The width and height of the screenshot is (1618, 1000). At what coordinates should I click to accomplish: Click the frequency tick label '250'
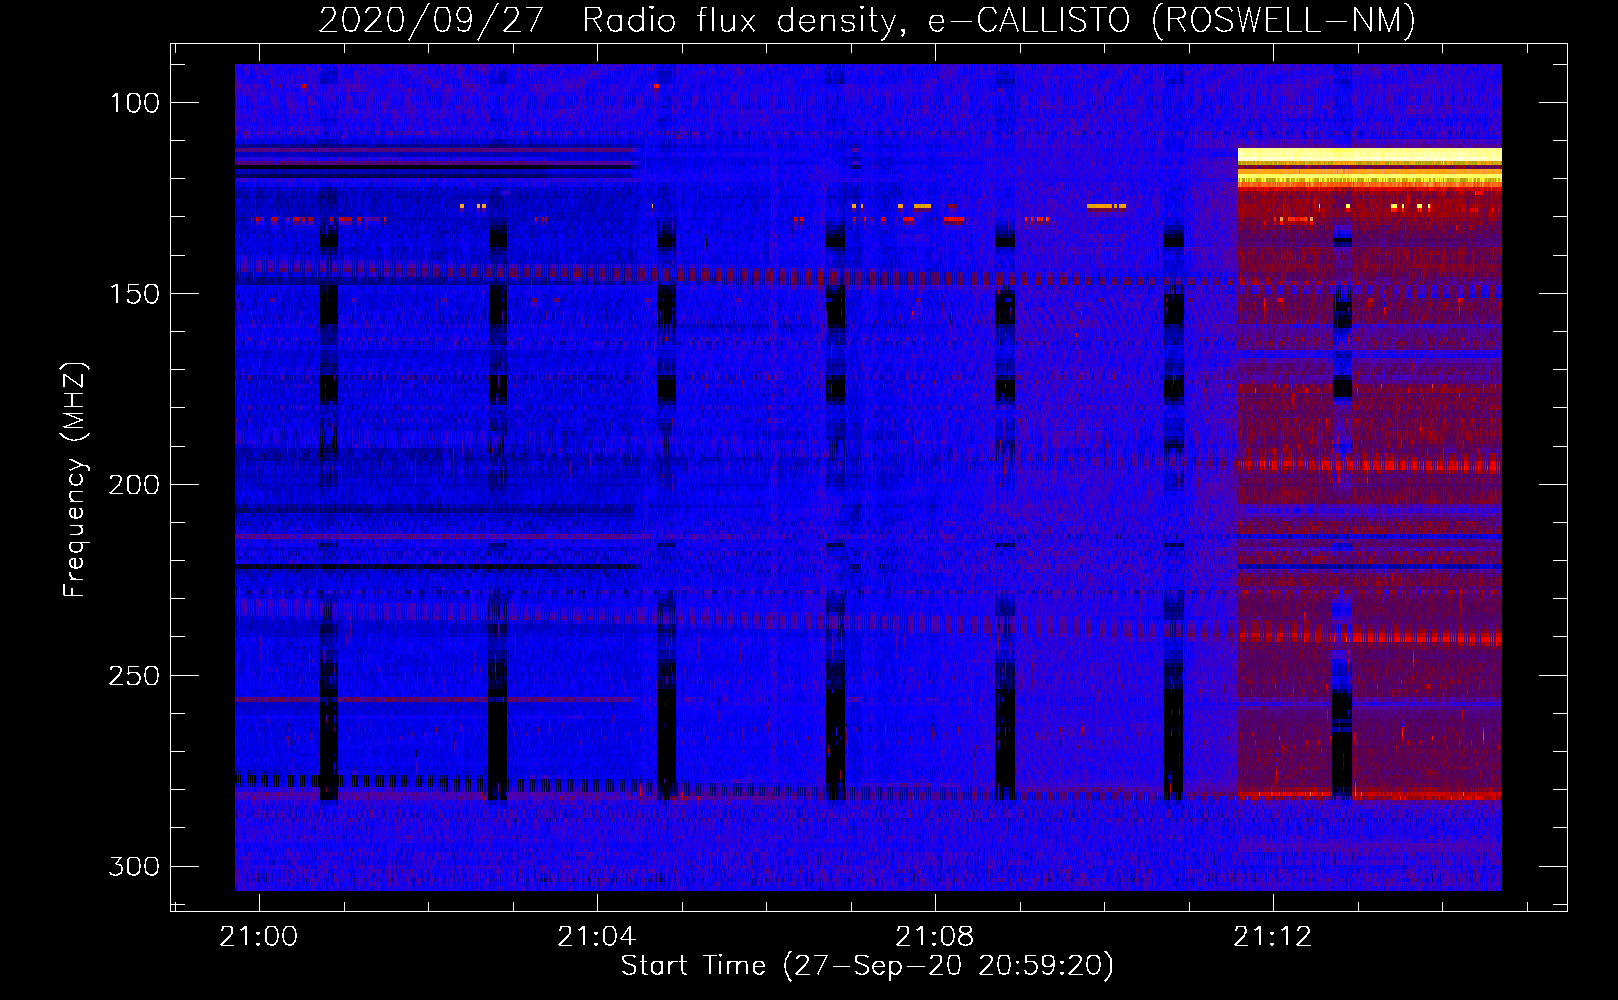coord(134,676)
